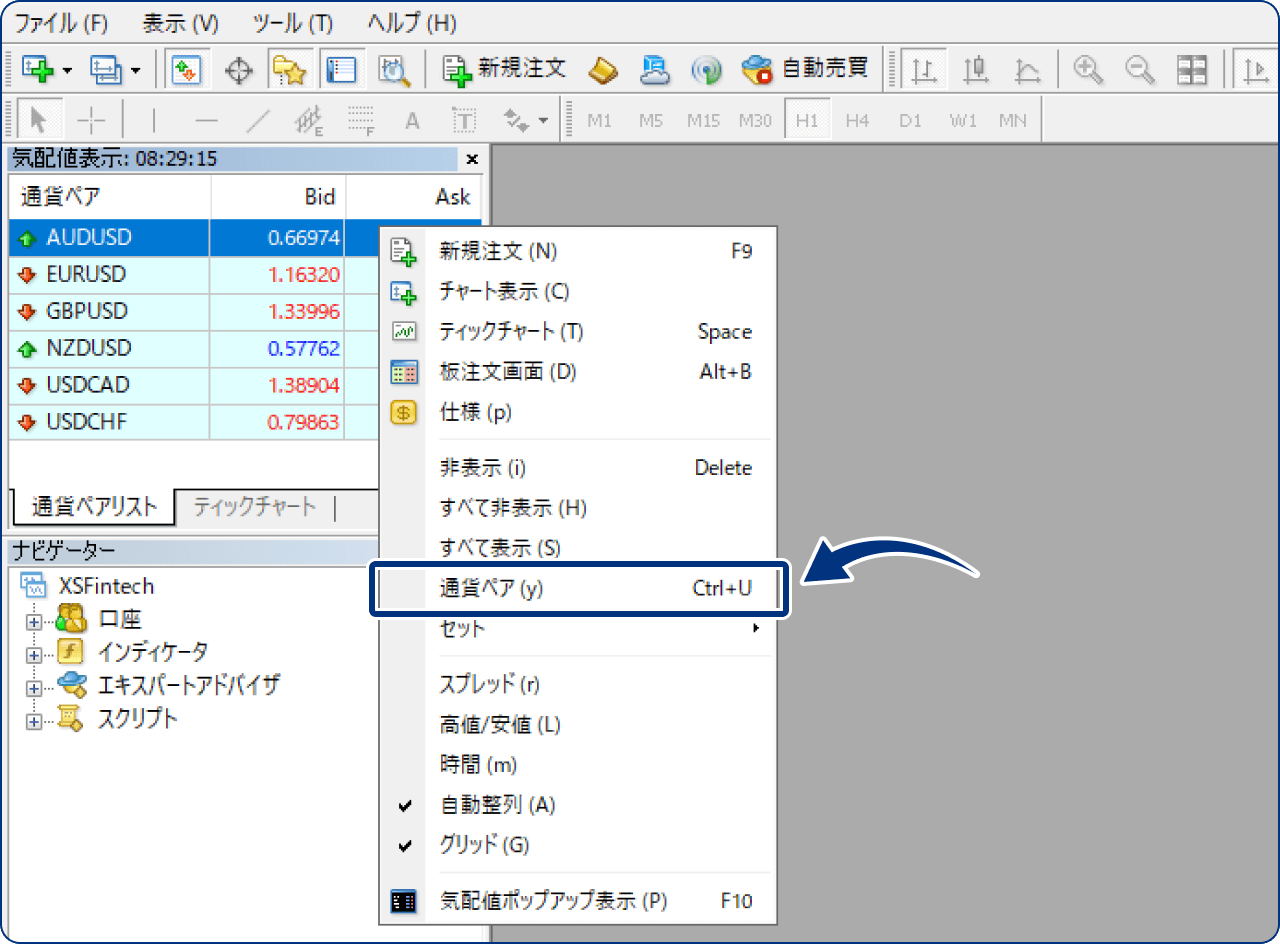Toggle the Market Watch panel icon

click(341, 69)
